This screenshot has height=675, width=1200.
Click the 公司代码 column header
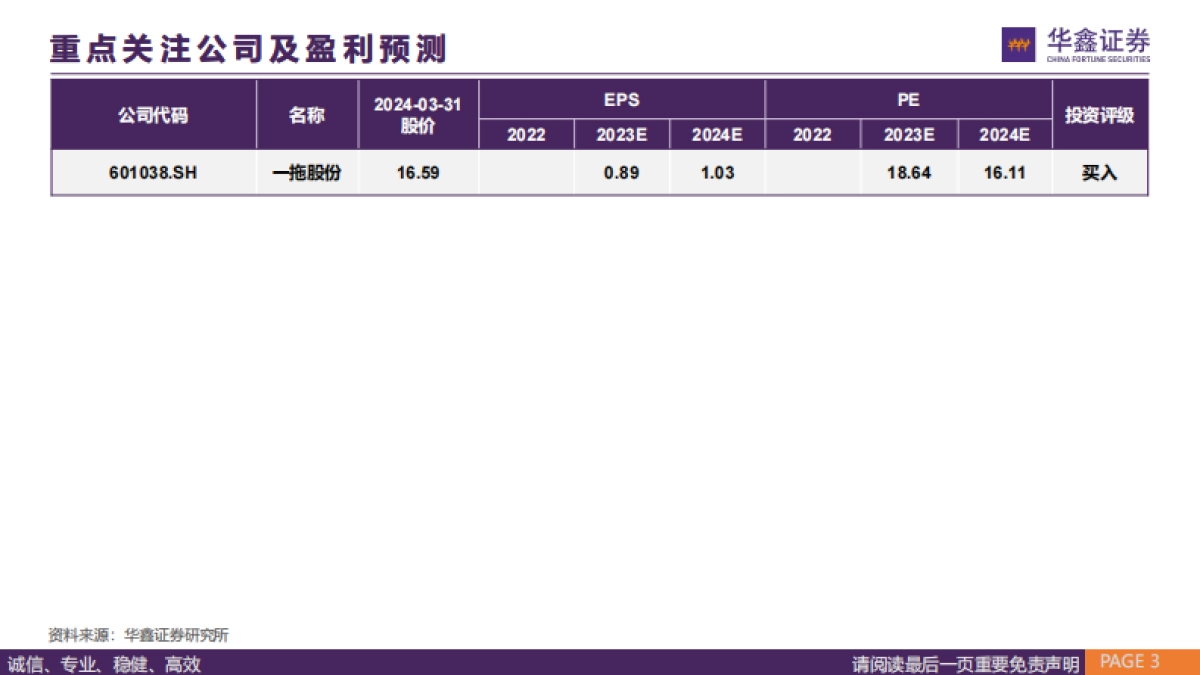click(155, 113)
